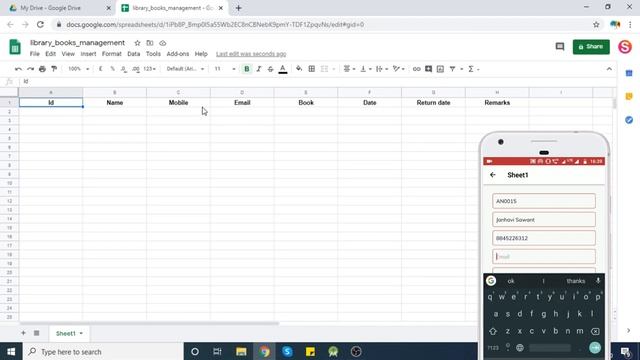Open the zoom 100% dropdown

[x=78, y=69]
